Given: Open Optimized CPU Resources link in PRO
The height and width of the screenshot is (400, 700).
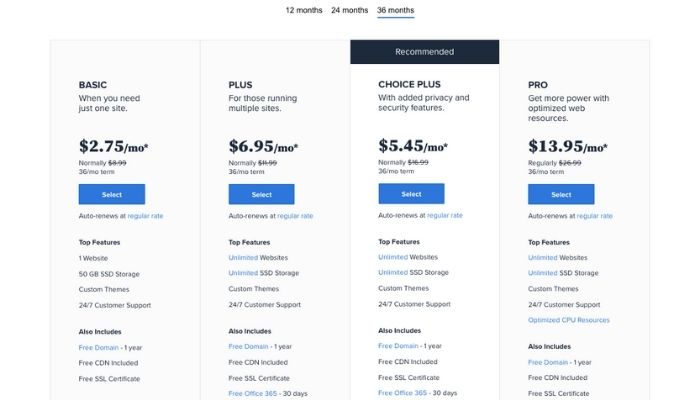Looking at the screenshot, I should click(x=569, y=320).
